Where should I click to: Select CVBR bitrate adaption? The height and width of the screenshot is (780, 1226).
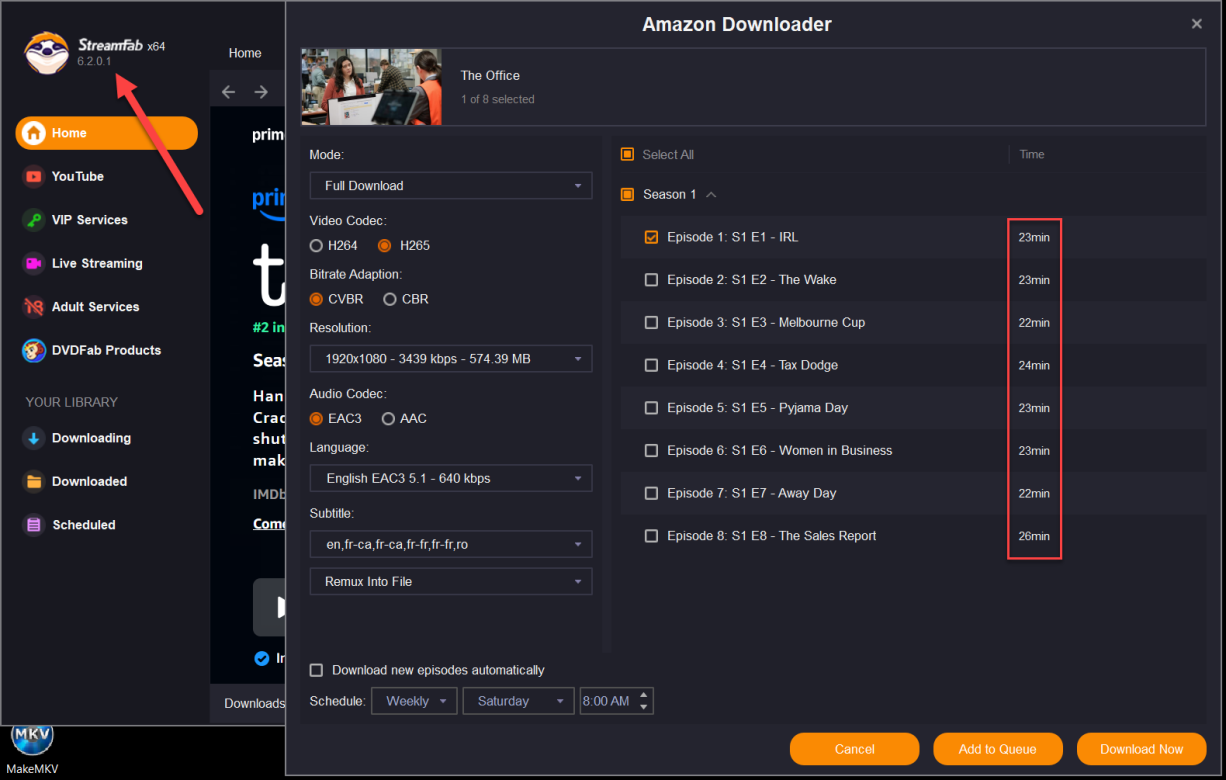click(x=316, y=299)
